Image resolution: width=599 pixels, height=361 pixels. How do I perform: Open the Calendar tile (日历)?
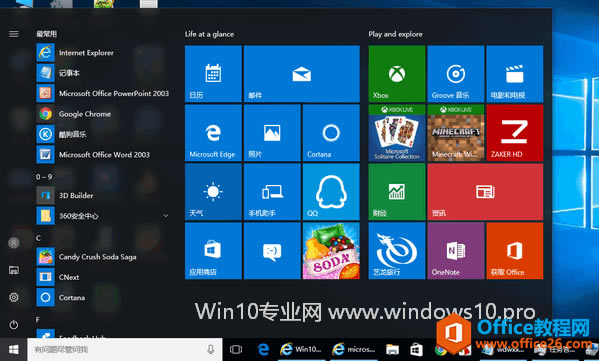pos(213,74)
